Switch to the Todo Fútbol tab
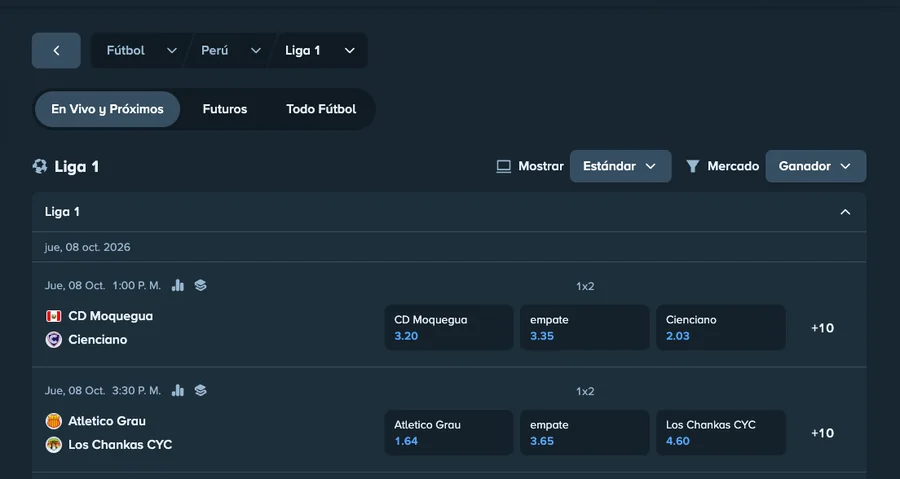The height and width of the screenshot is (479, 900). click(321, 109)
